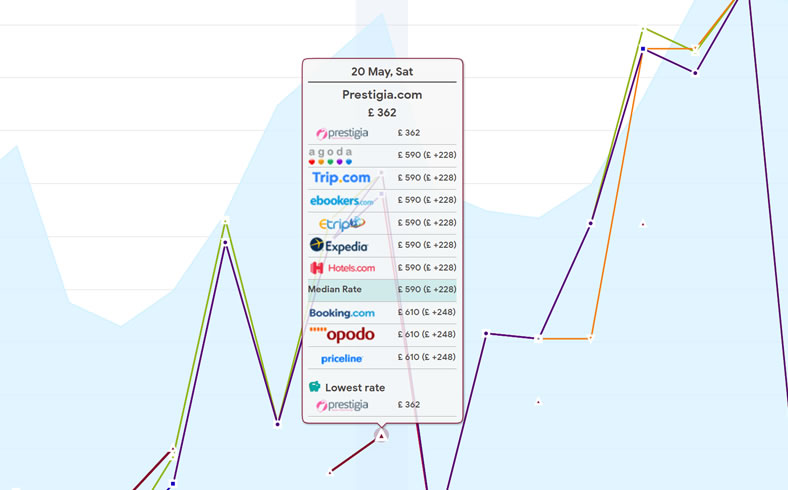Viewport: 788px width, 490px height.
Task: Click the ebookers price '£ 590 (£ +228)'
Action: [x=427, y=200]
